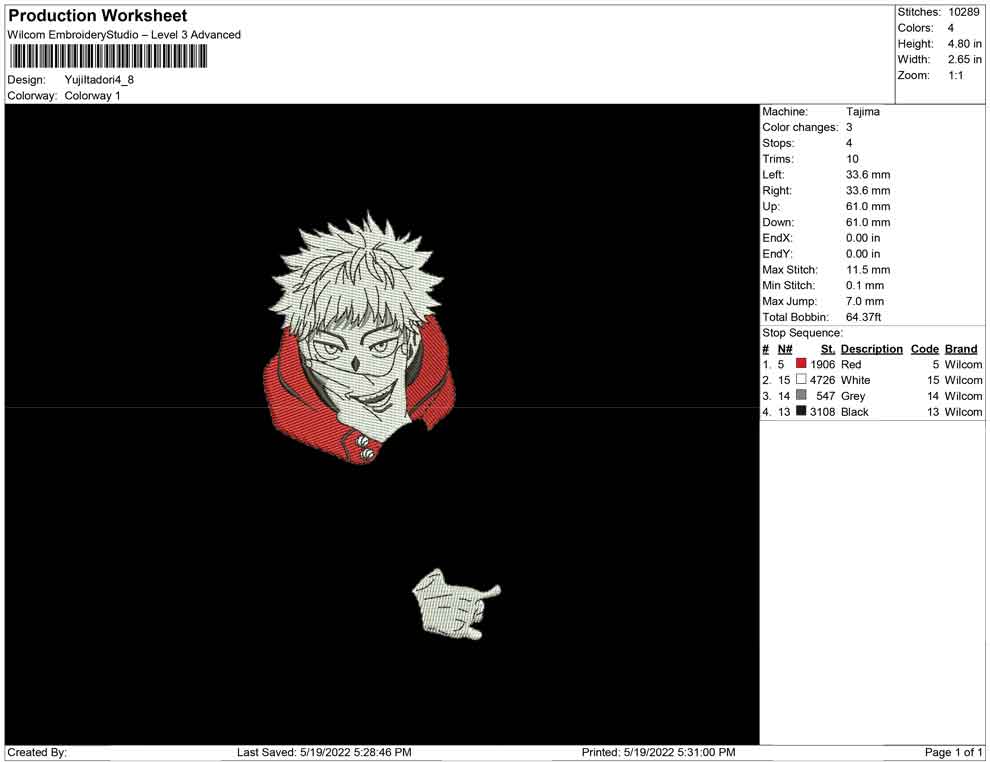Click the Zoom value '1:1'
The height and width of the screenshot is (762, 990).
(955, 75)
